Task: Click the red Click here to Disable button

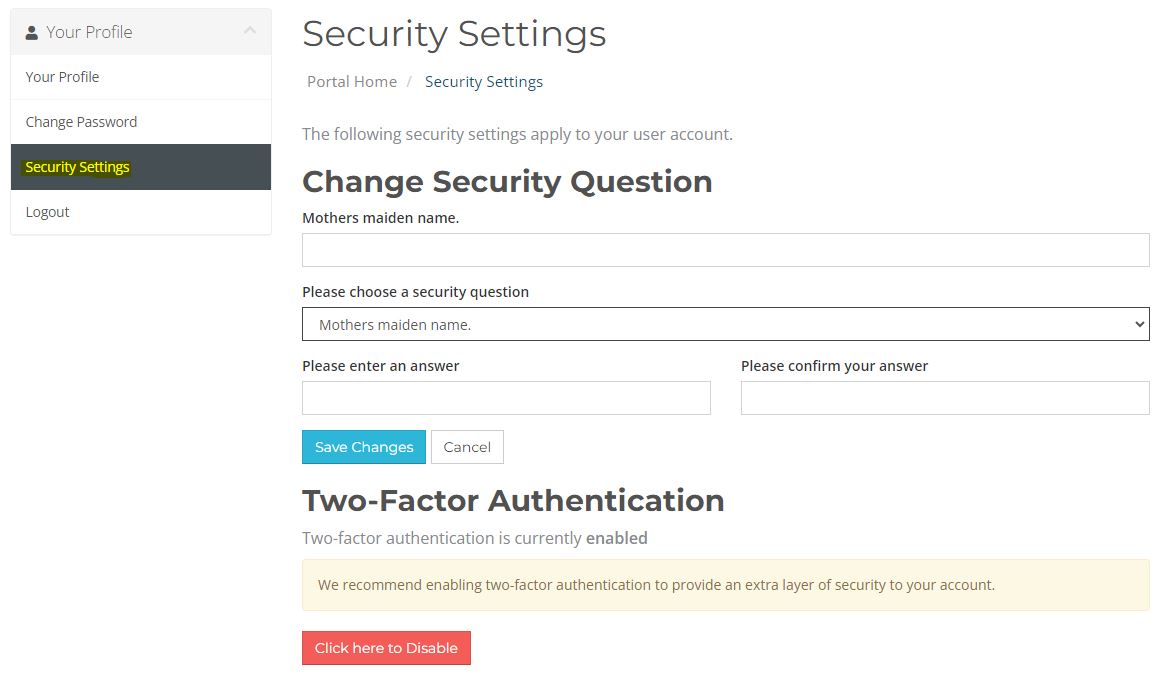Action: click(386, 648)
